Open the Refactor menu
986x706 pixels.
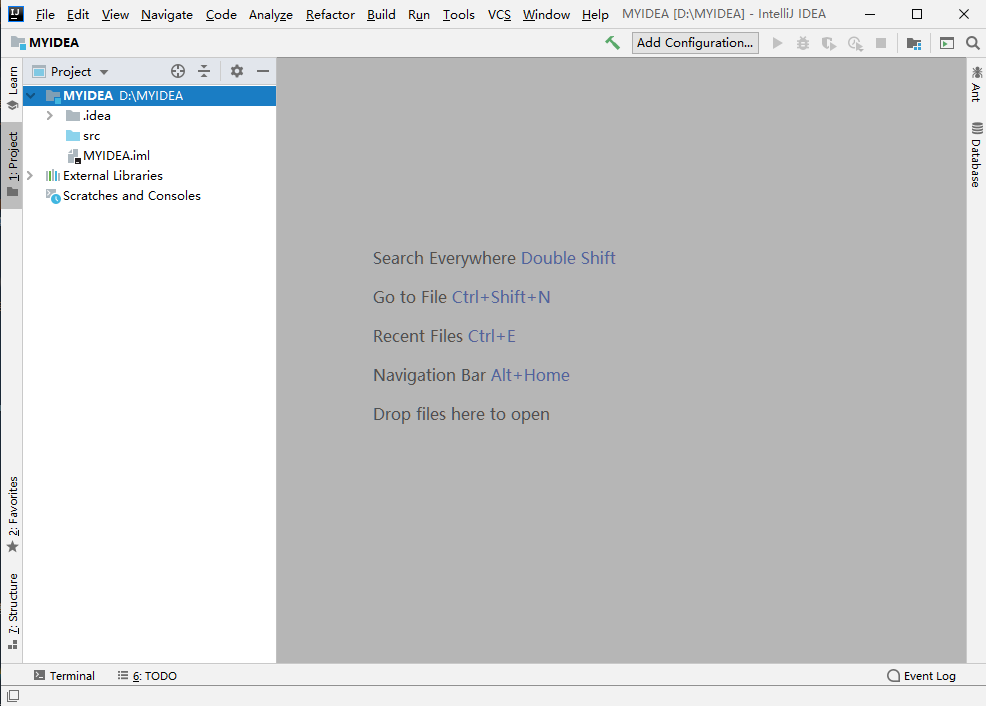pyautogui.click(x=330, y=14)
